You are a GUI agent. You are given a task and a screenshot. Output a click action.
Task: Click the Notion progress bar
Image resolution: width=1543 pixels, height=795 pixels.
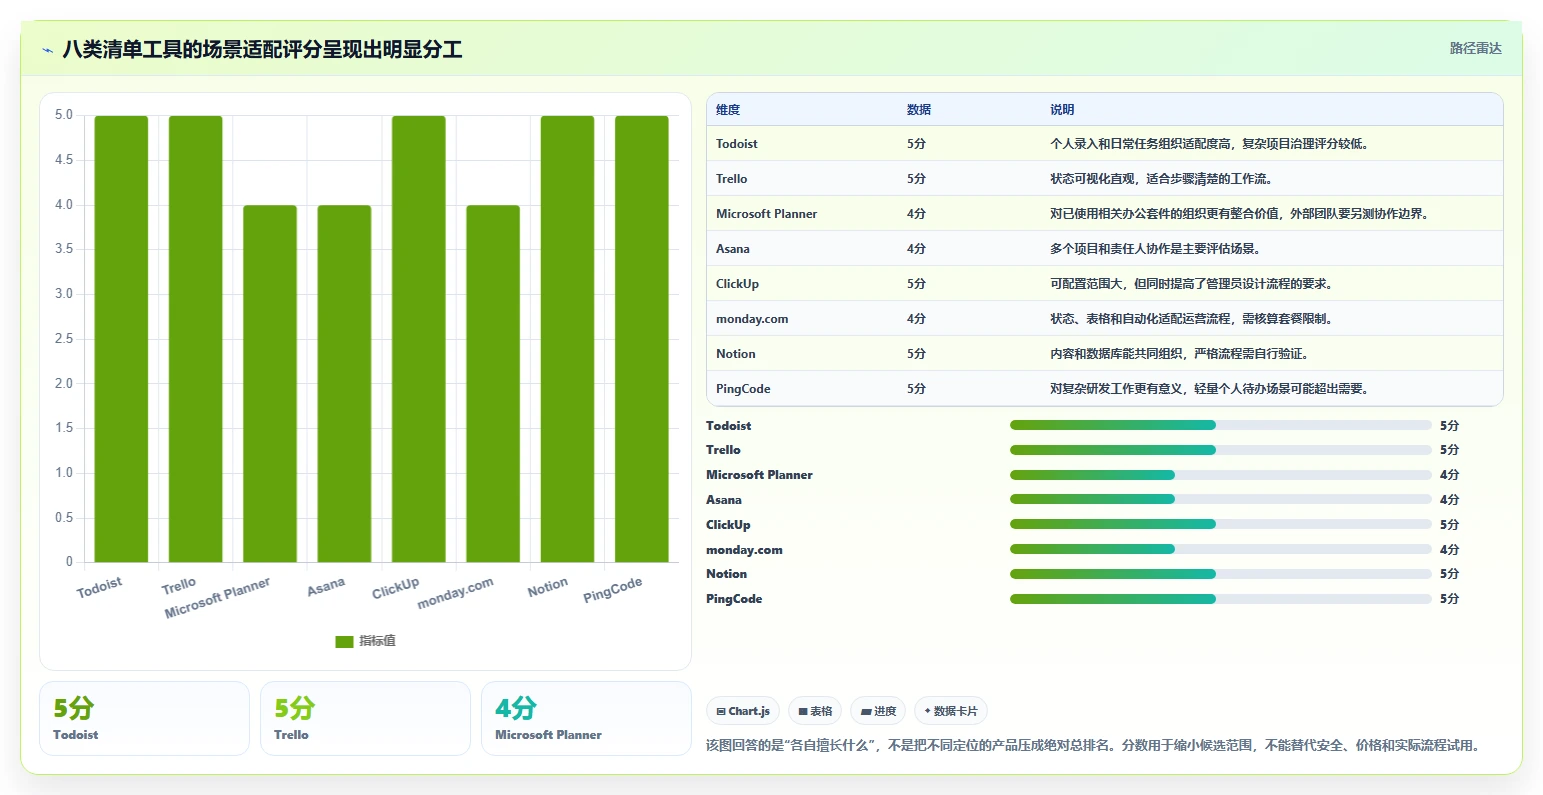[1221, 574]
